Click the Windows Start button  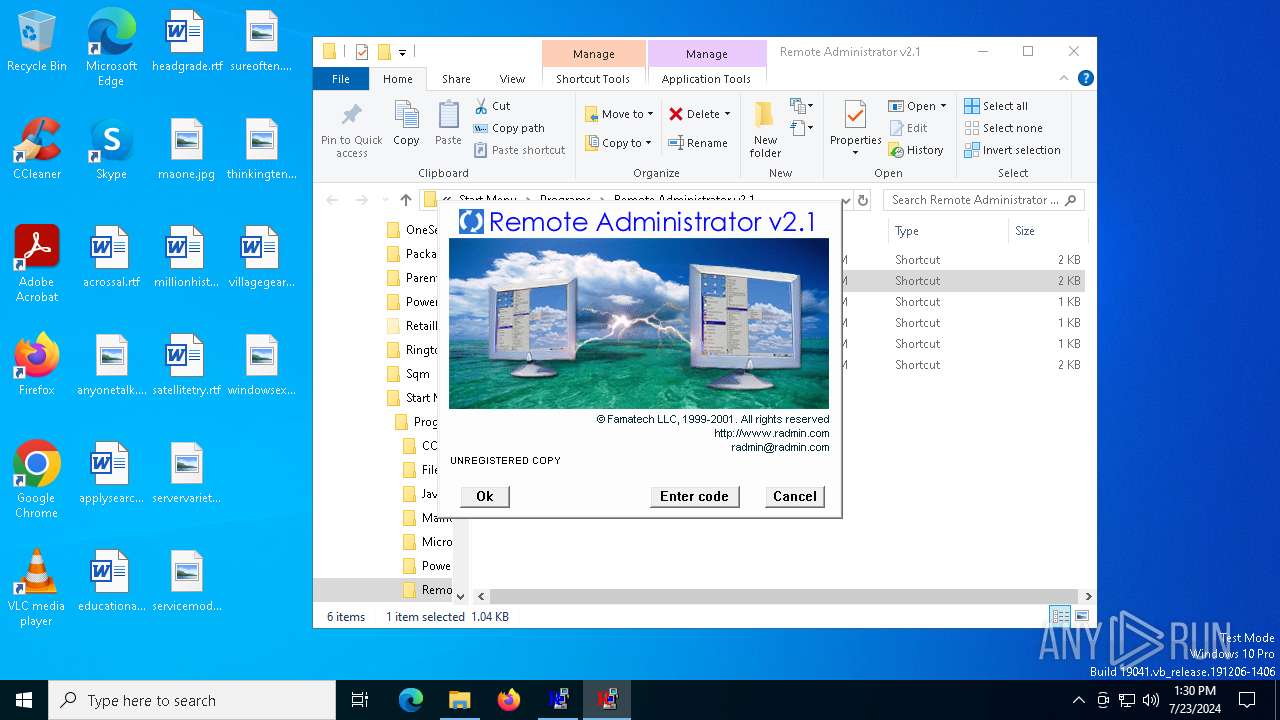[x=24, y=700]
